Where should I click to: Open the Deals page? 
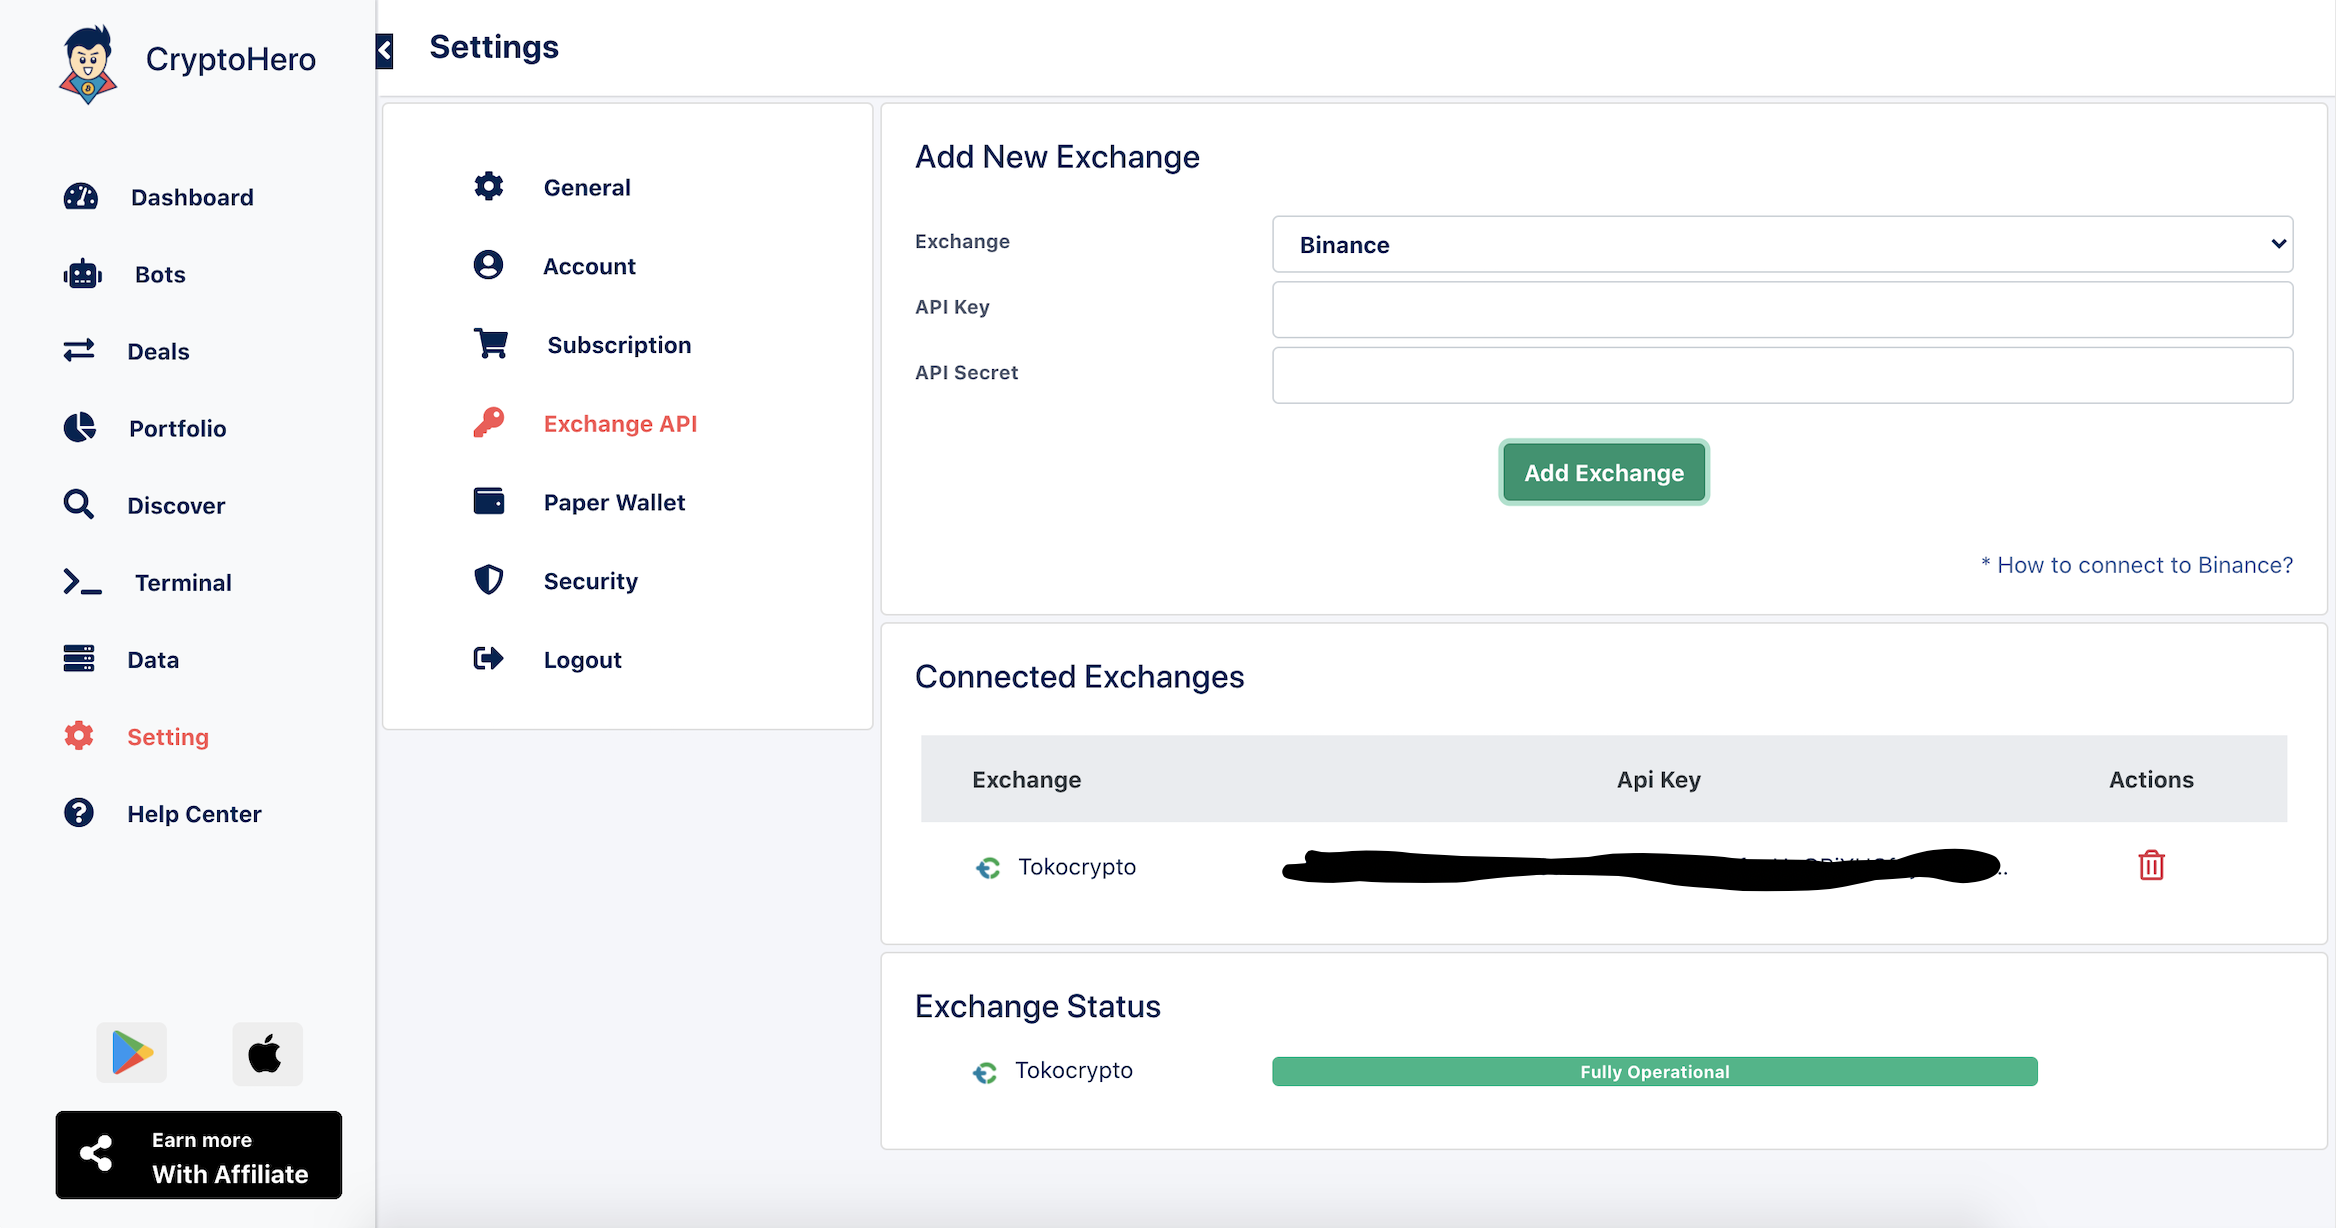[x=158, y=351]
